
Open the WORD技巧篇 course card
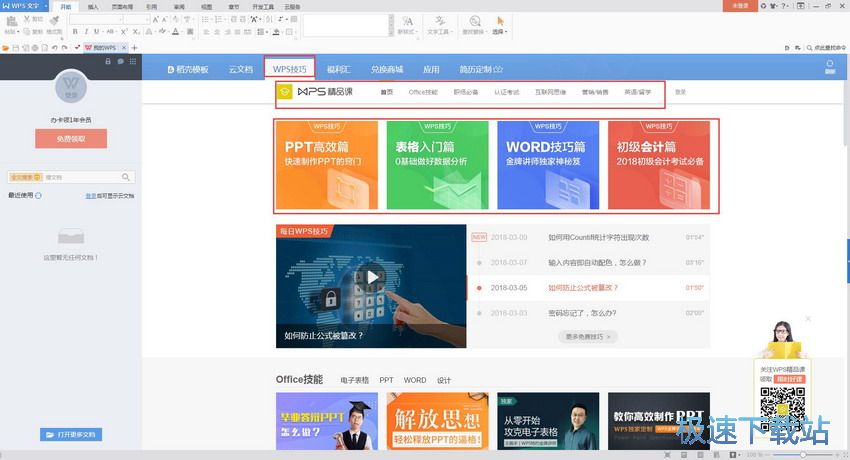[548, 165]
